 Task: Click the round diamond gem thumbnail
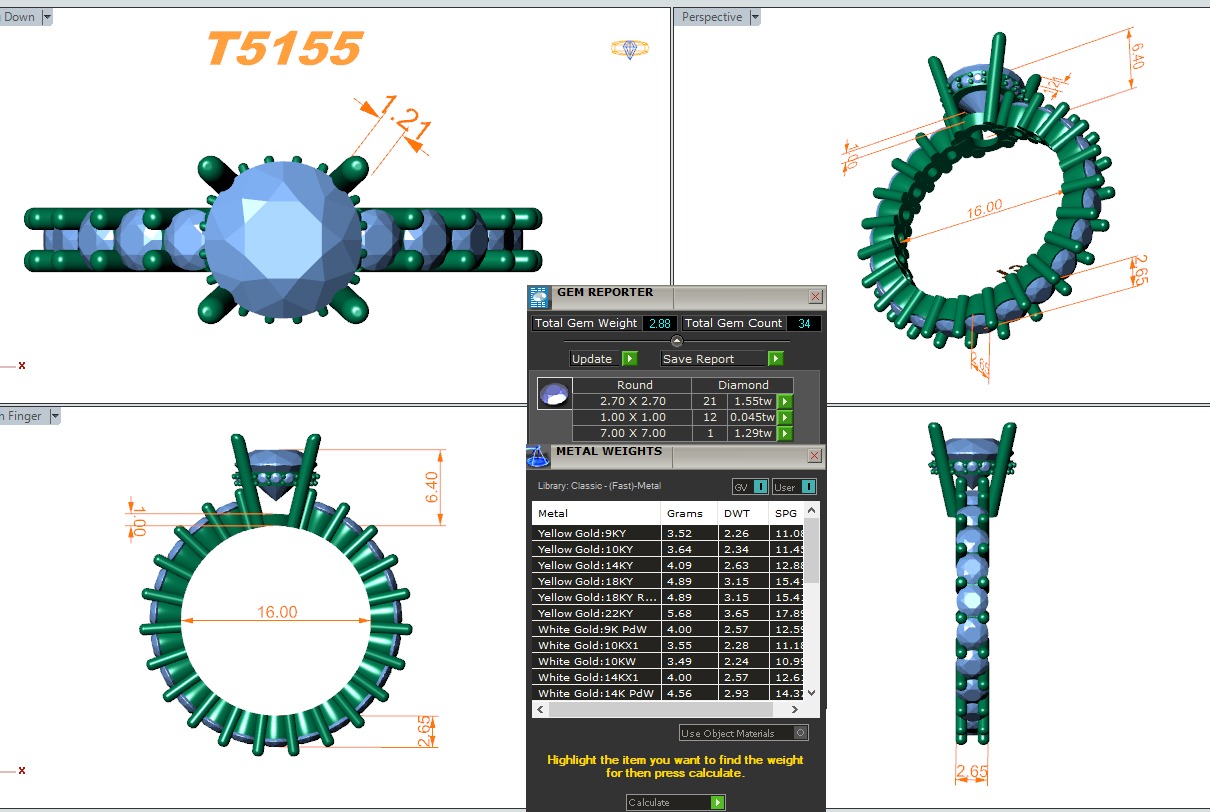pyautogui.click(x=553, y=393)
